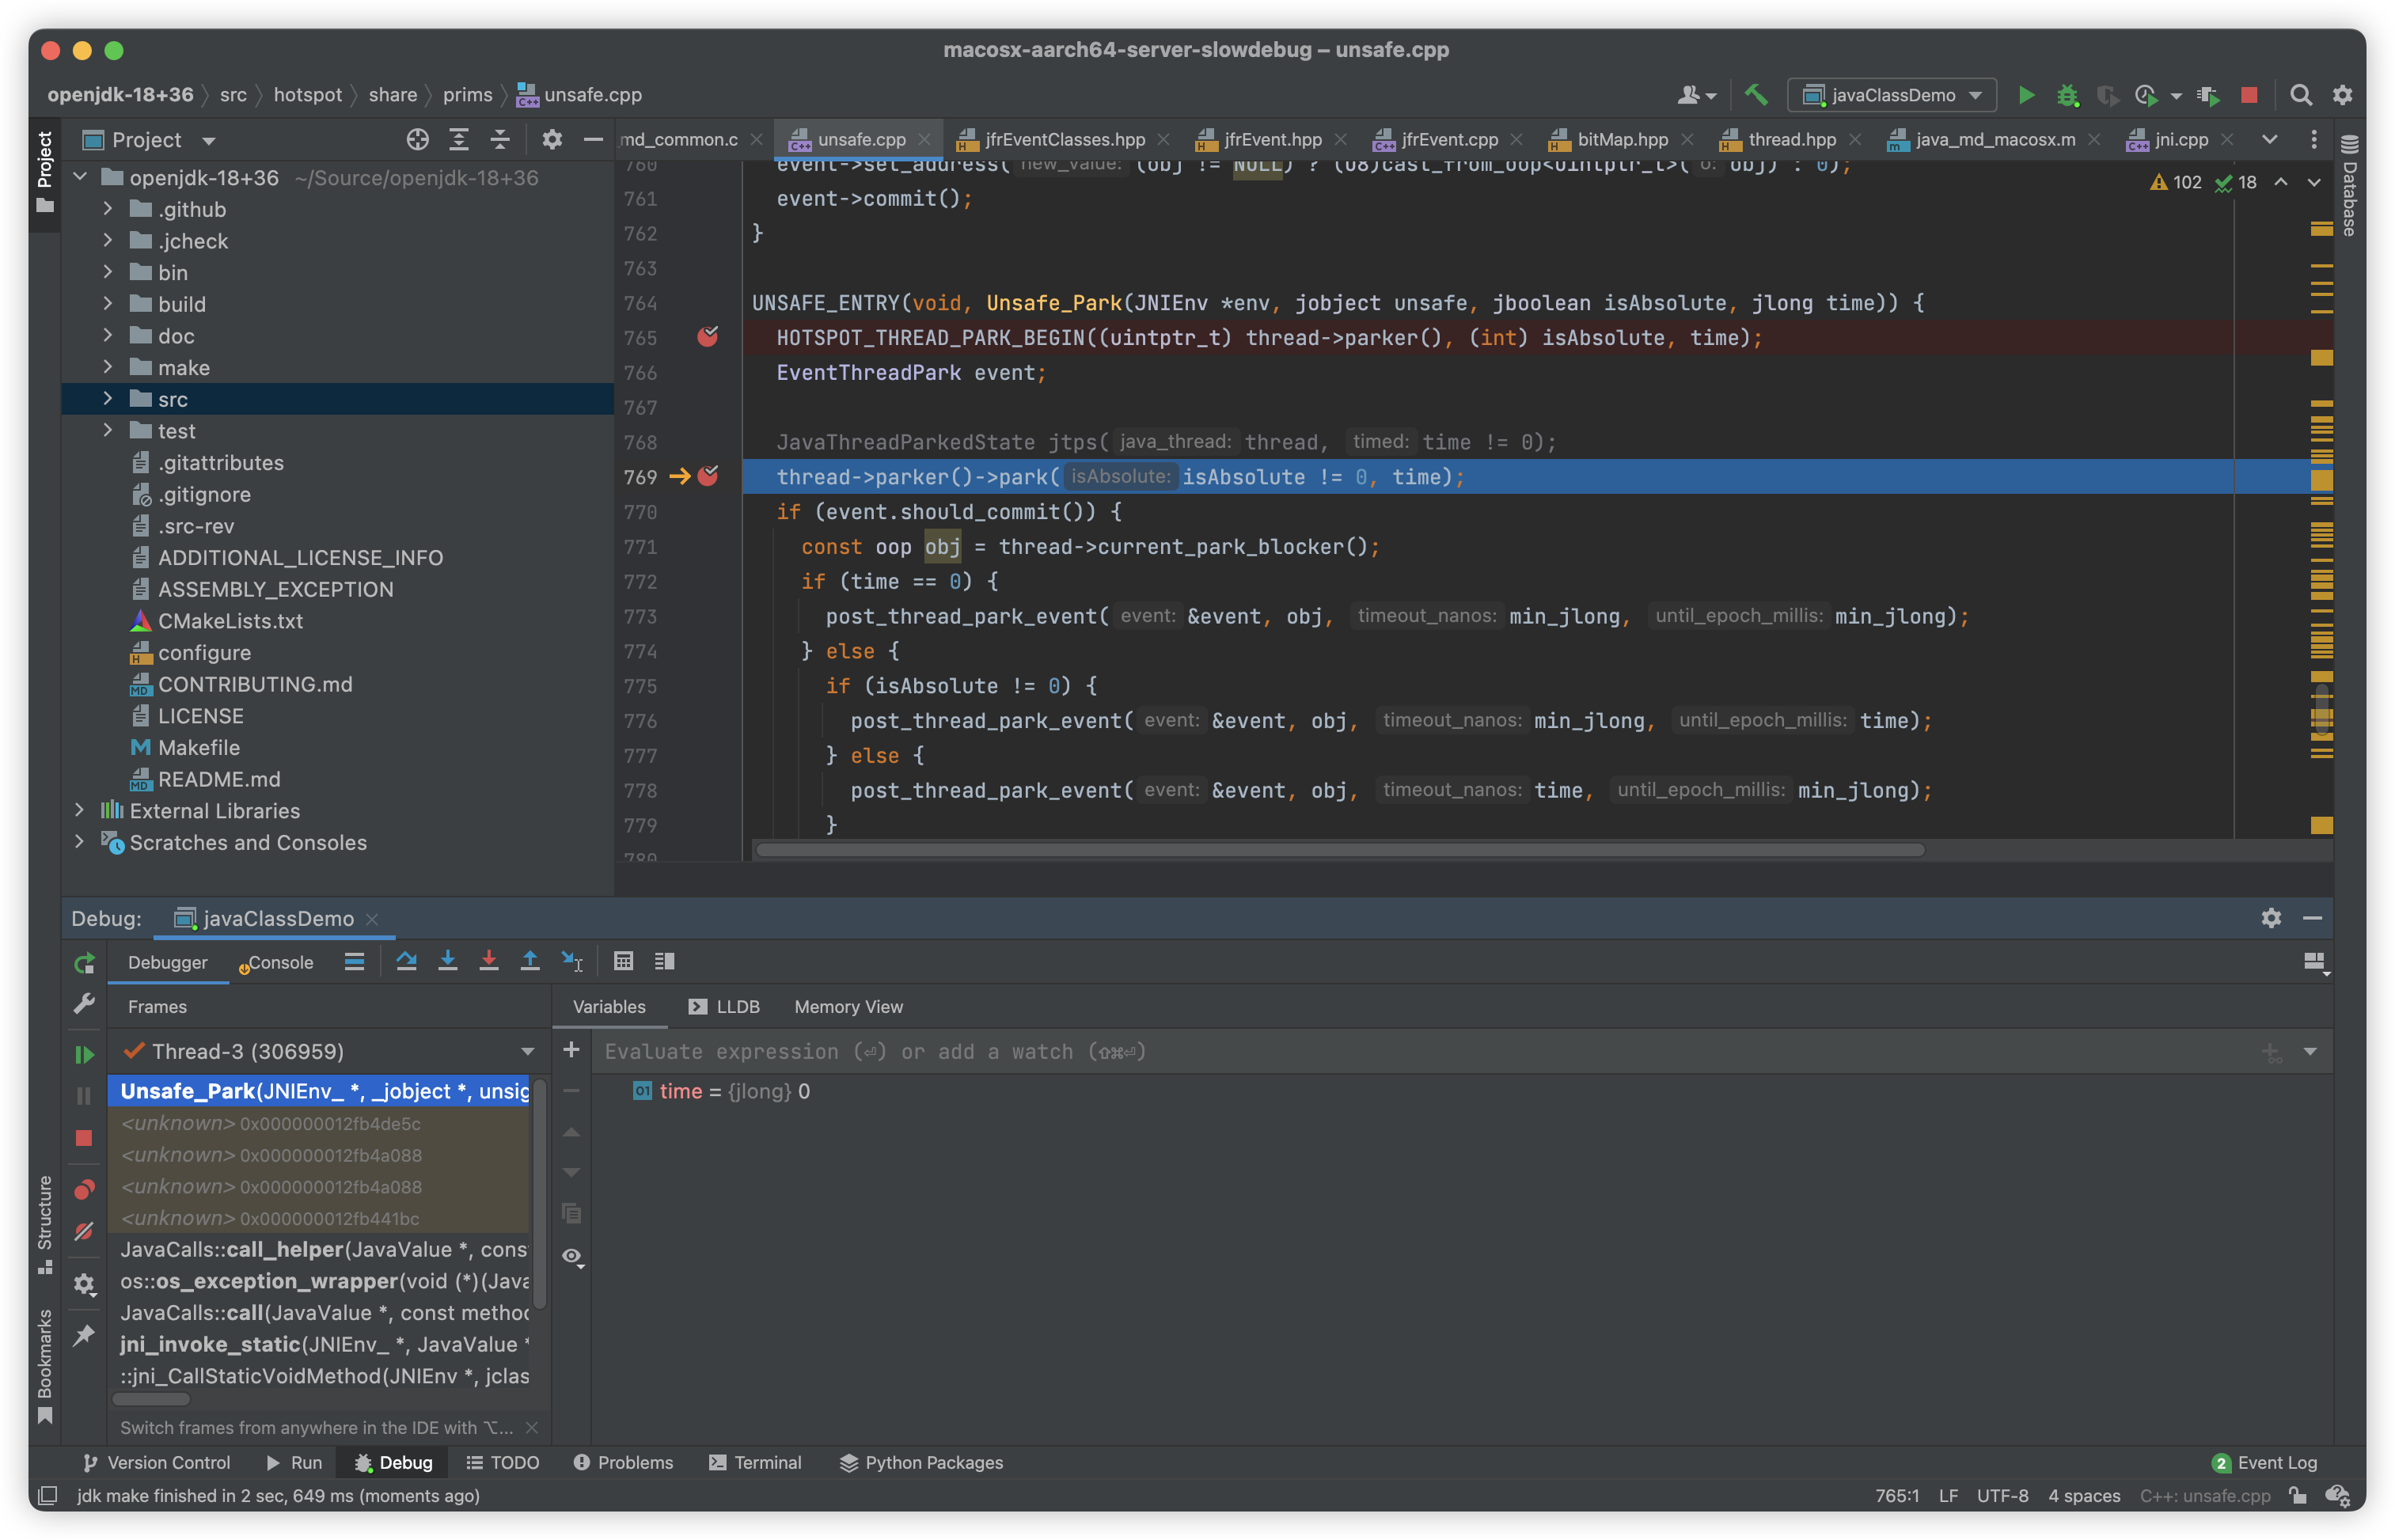Click the Rerun javaClassDemo icon

coord(84,963)
